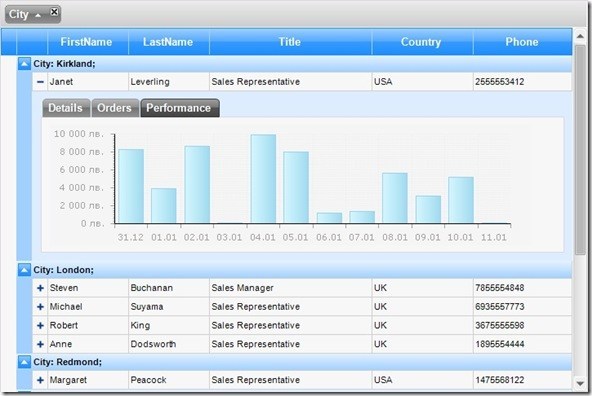Click the scrollbar up arrow

(580, 36)
